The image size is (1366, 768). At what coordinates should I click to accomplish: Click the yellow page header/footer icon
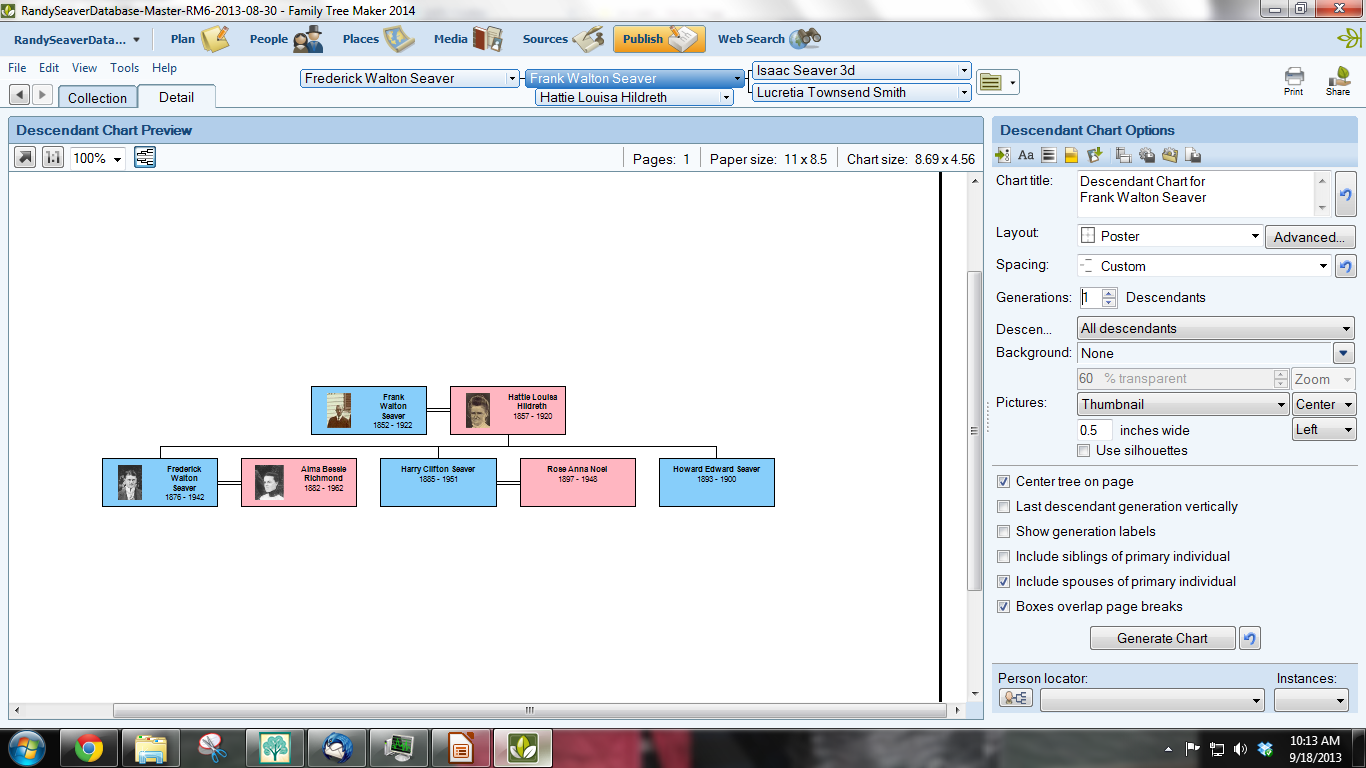click(1070, 155)
